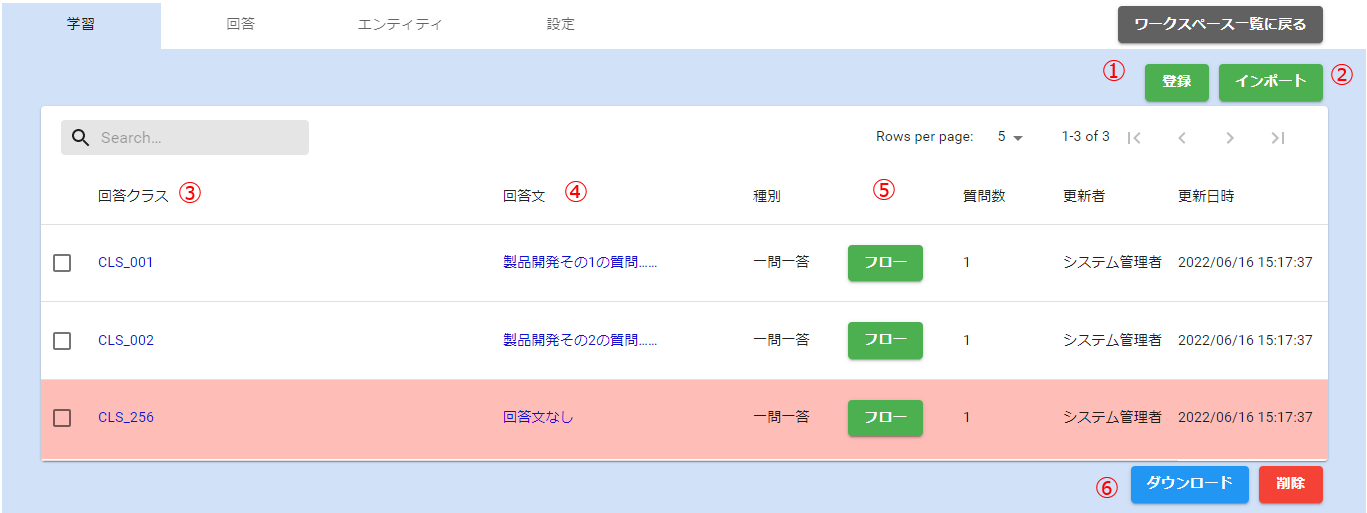Return via ワークスペース一覧に戻る button
The image size is (1367, 513).
[1220, 25]
